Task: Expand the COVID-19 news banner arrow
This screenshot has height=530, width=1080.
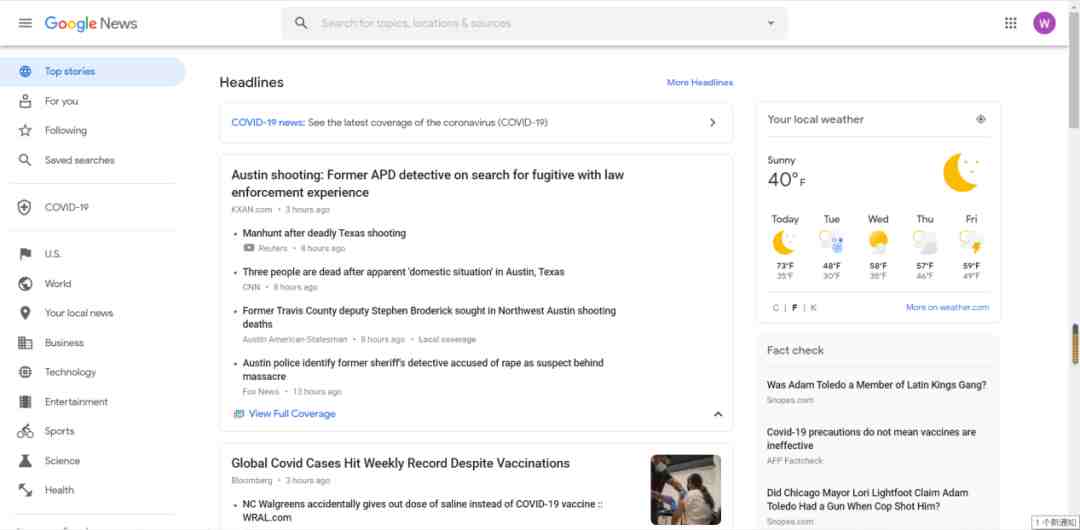Action: (x=712, y=123)
